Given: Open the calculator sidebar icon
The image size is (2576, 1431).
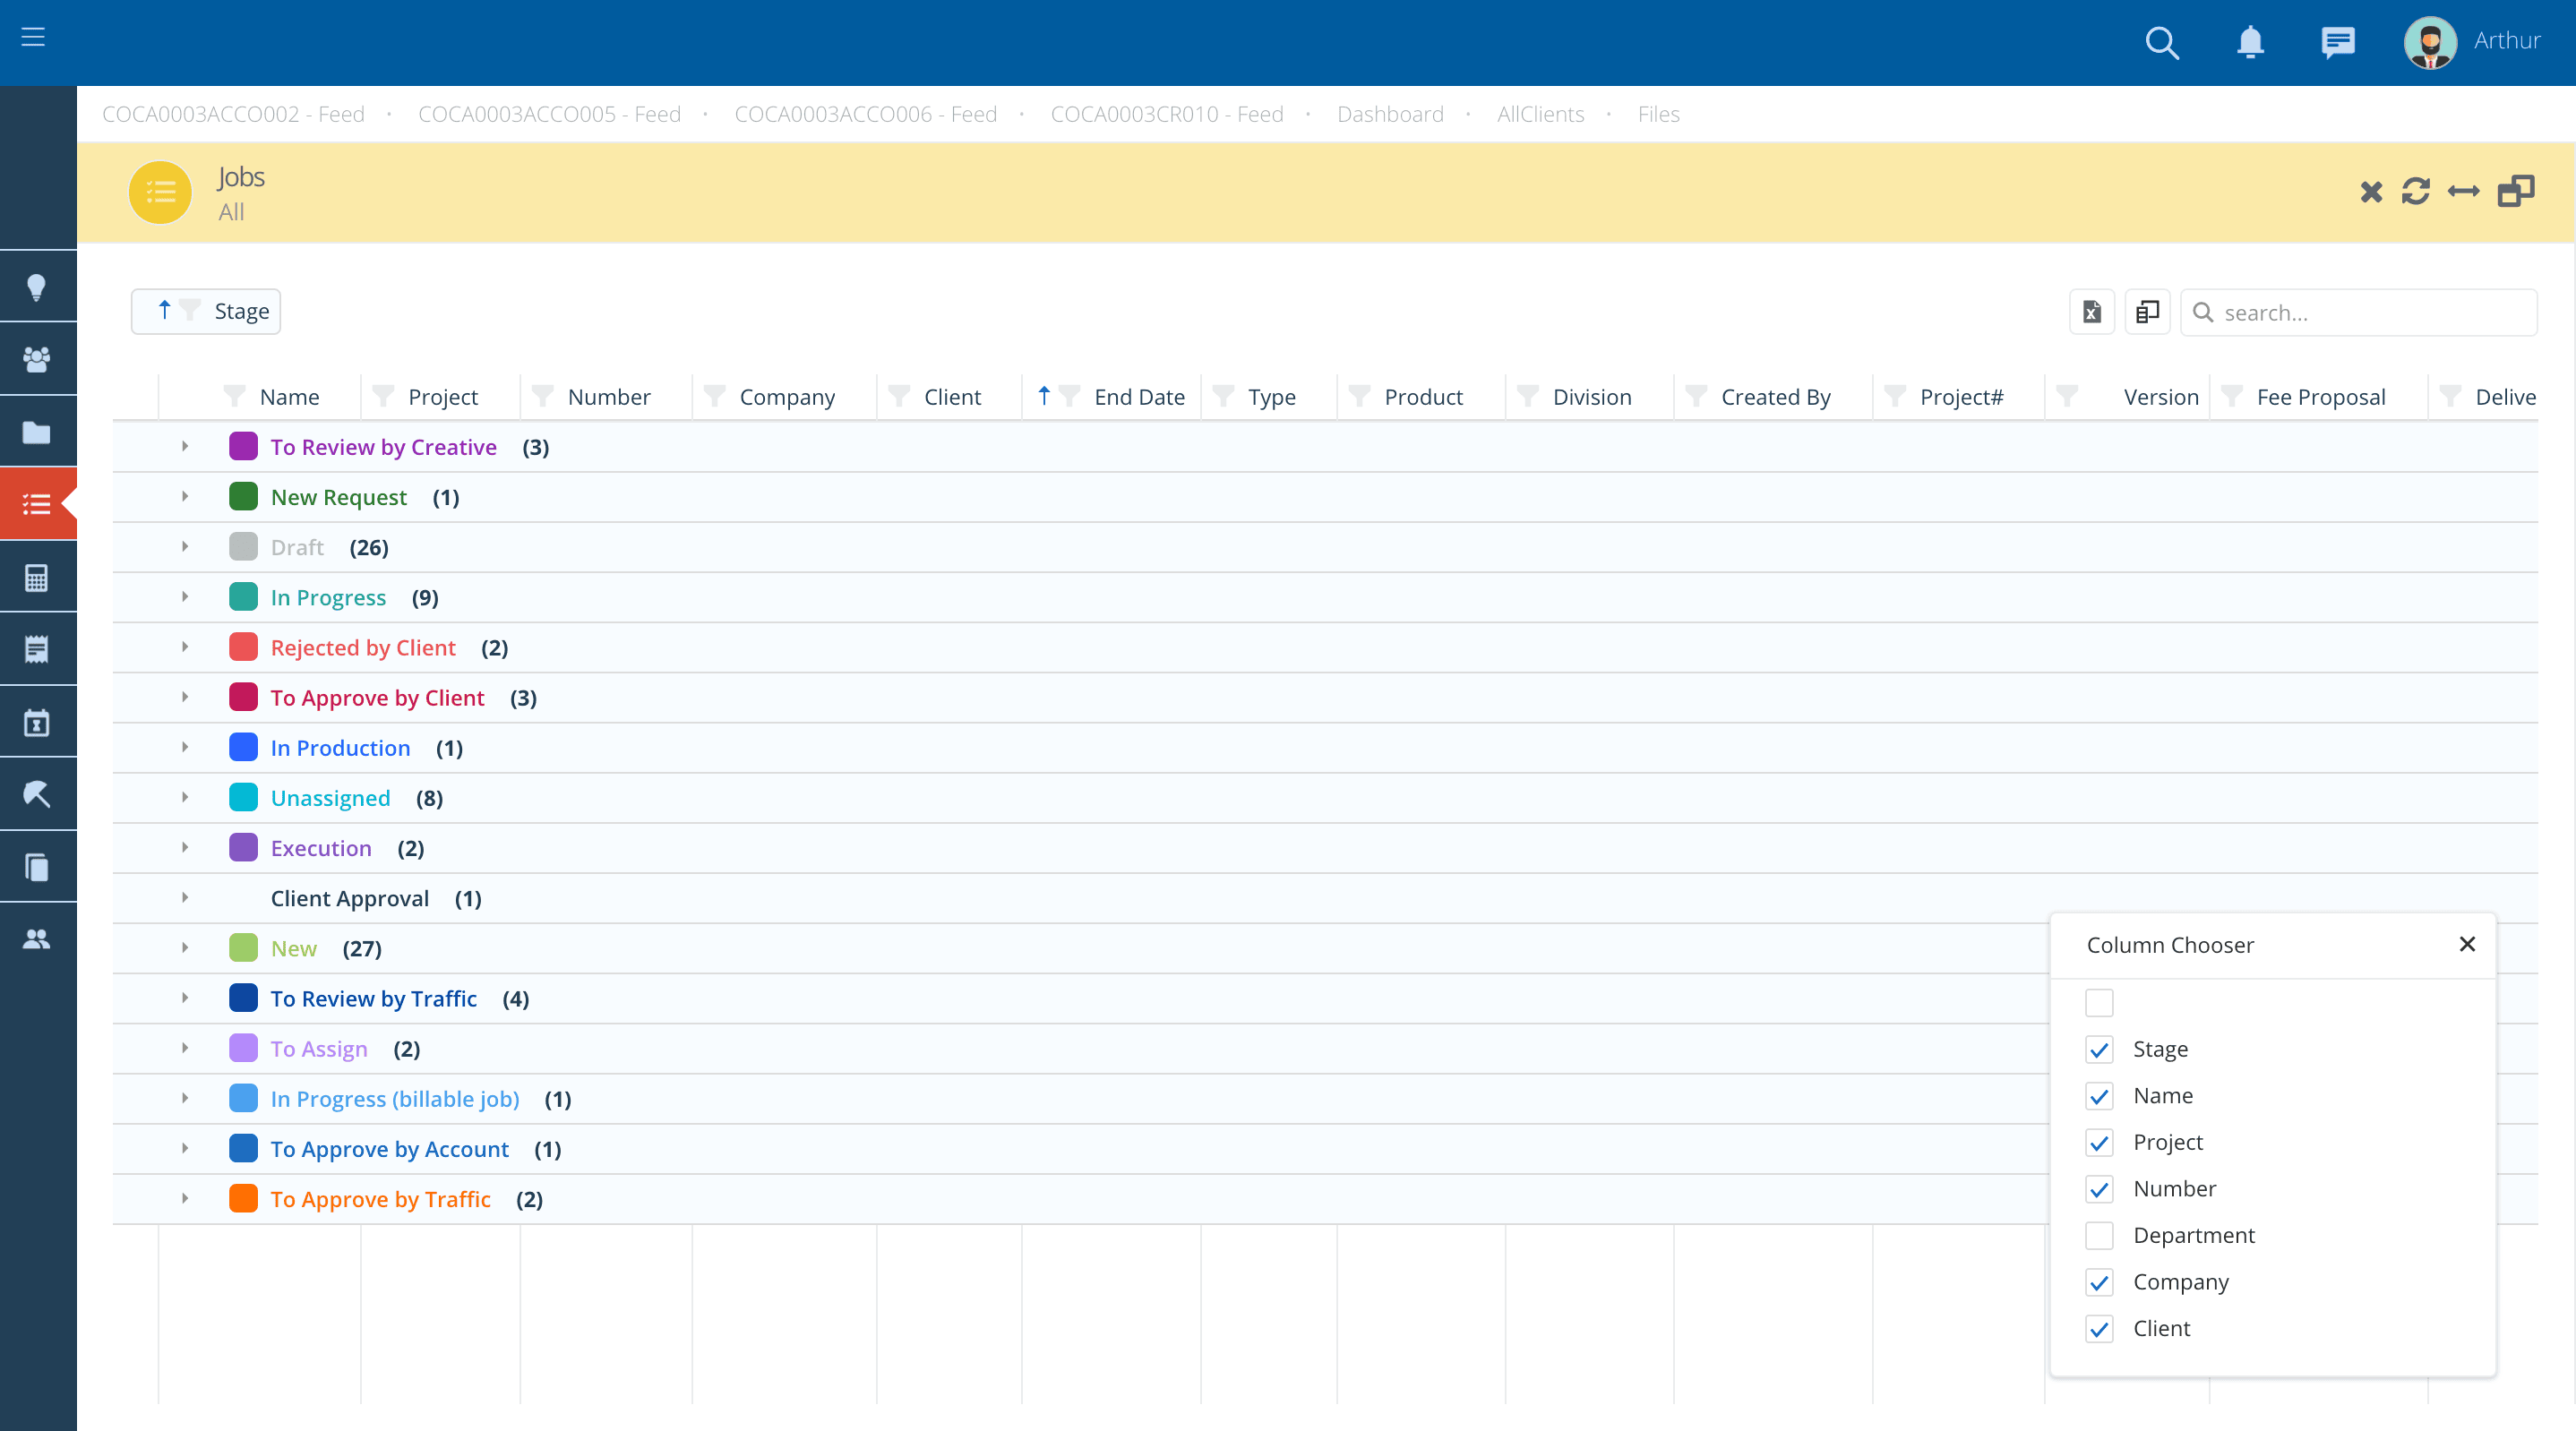Looking at the screenshot, I should click(37, 577).
